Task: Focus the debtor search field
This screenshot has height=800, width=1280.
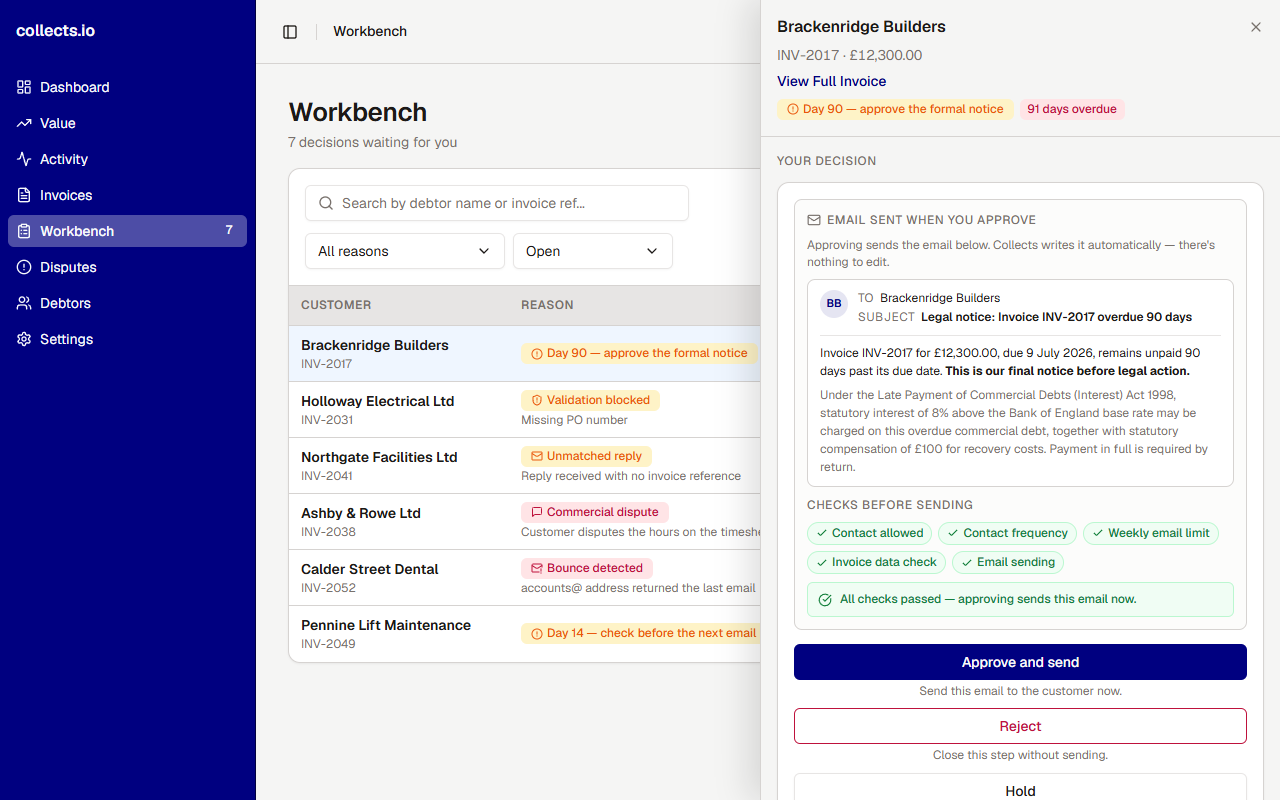Action: [497, 203]
